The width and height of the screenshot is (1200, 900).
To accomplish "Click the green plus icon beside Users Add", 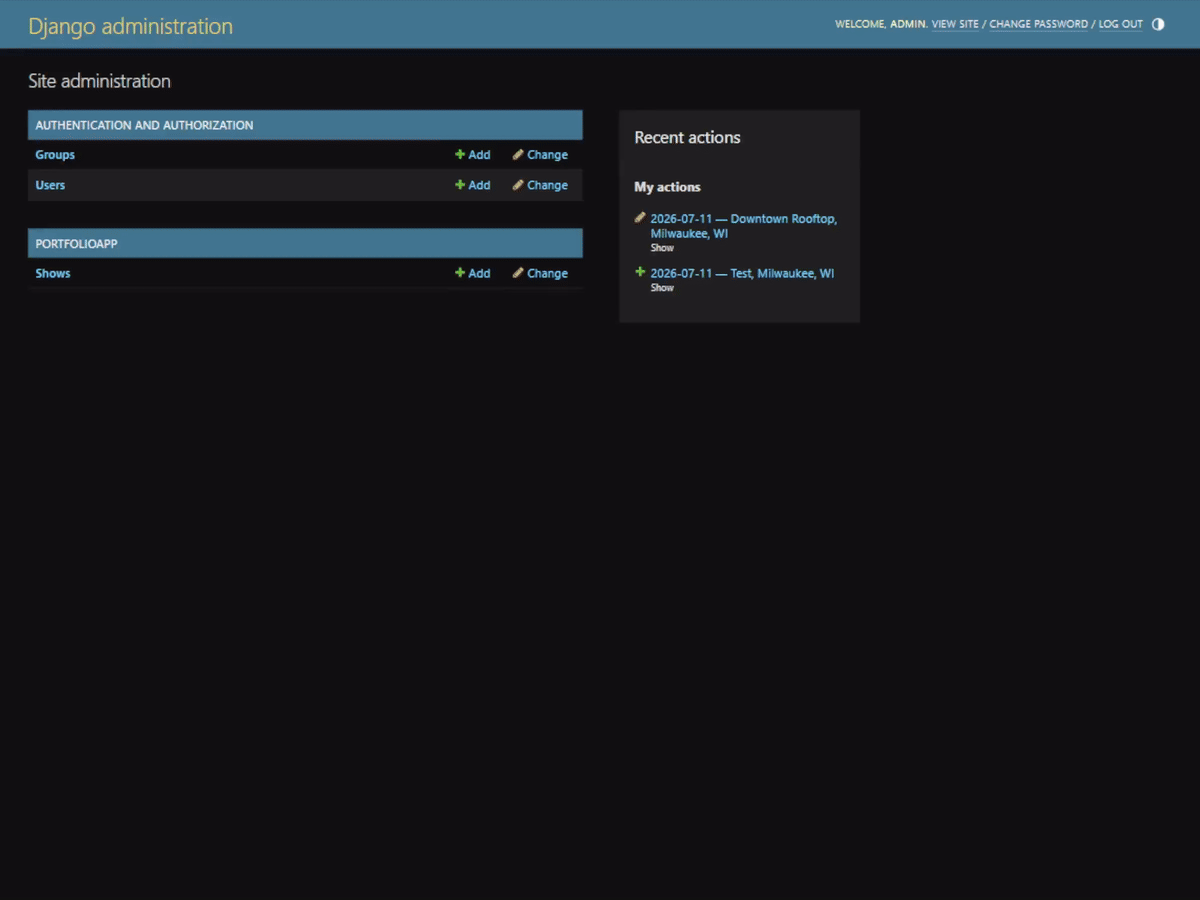I will [x=460, y=185].
